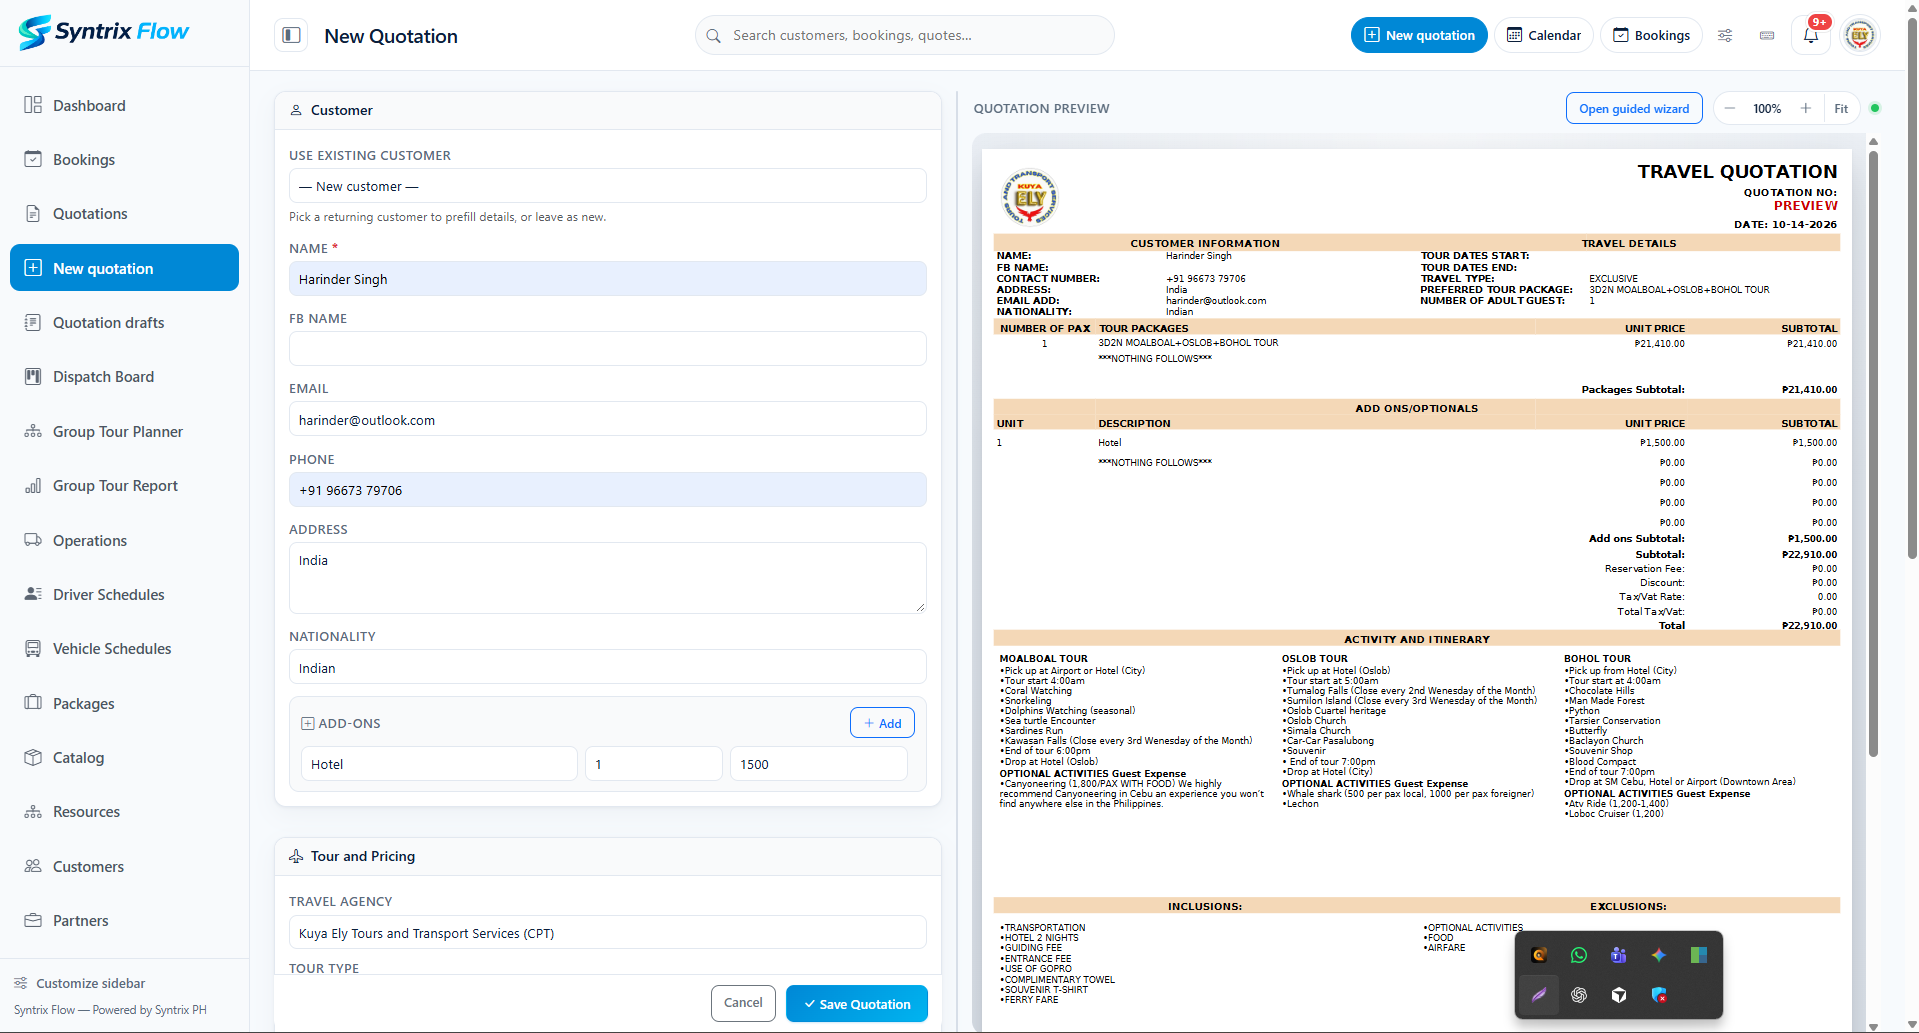1919x1033 pixels.
Task: Click the white cube tray icon
Action: click(x=1619, y=995)
